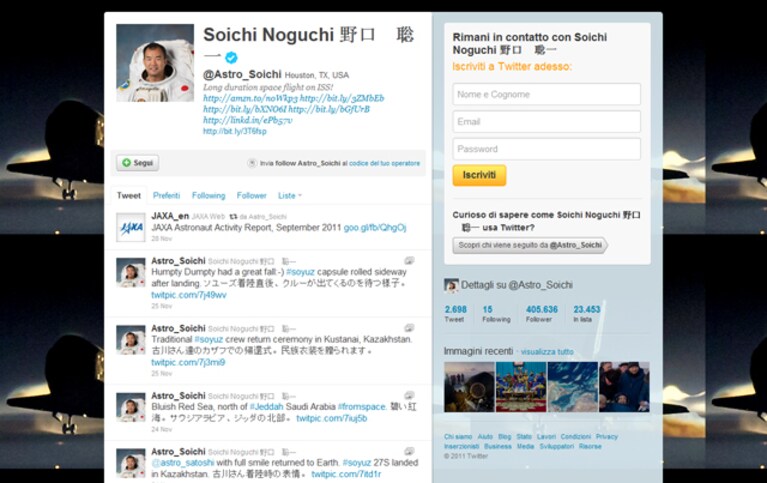This screenshot has width=767, height=483.
Task: Open the fourth recent image of the crew
Action: pyautogui.click(x=625, y=387)
